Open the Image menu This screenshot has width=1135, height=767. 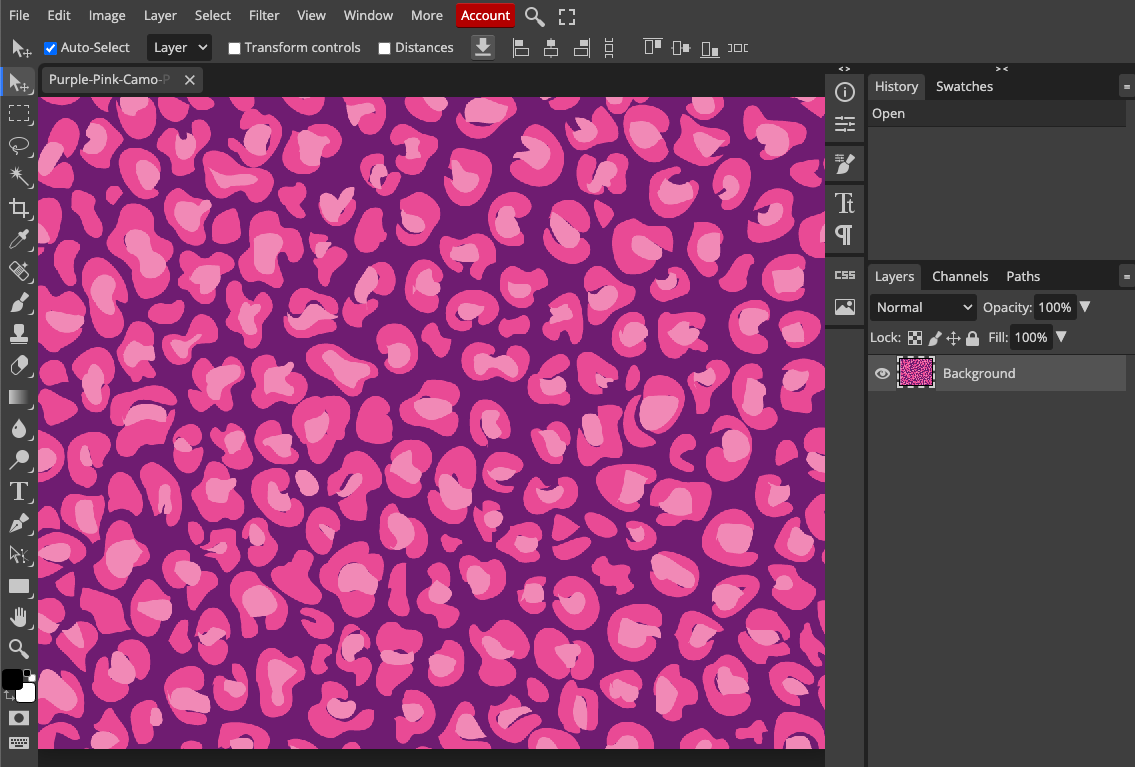[x=107, y=15]
